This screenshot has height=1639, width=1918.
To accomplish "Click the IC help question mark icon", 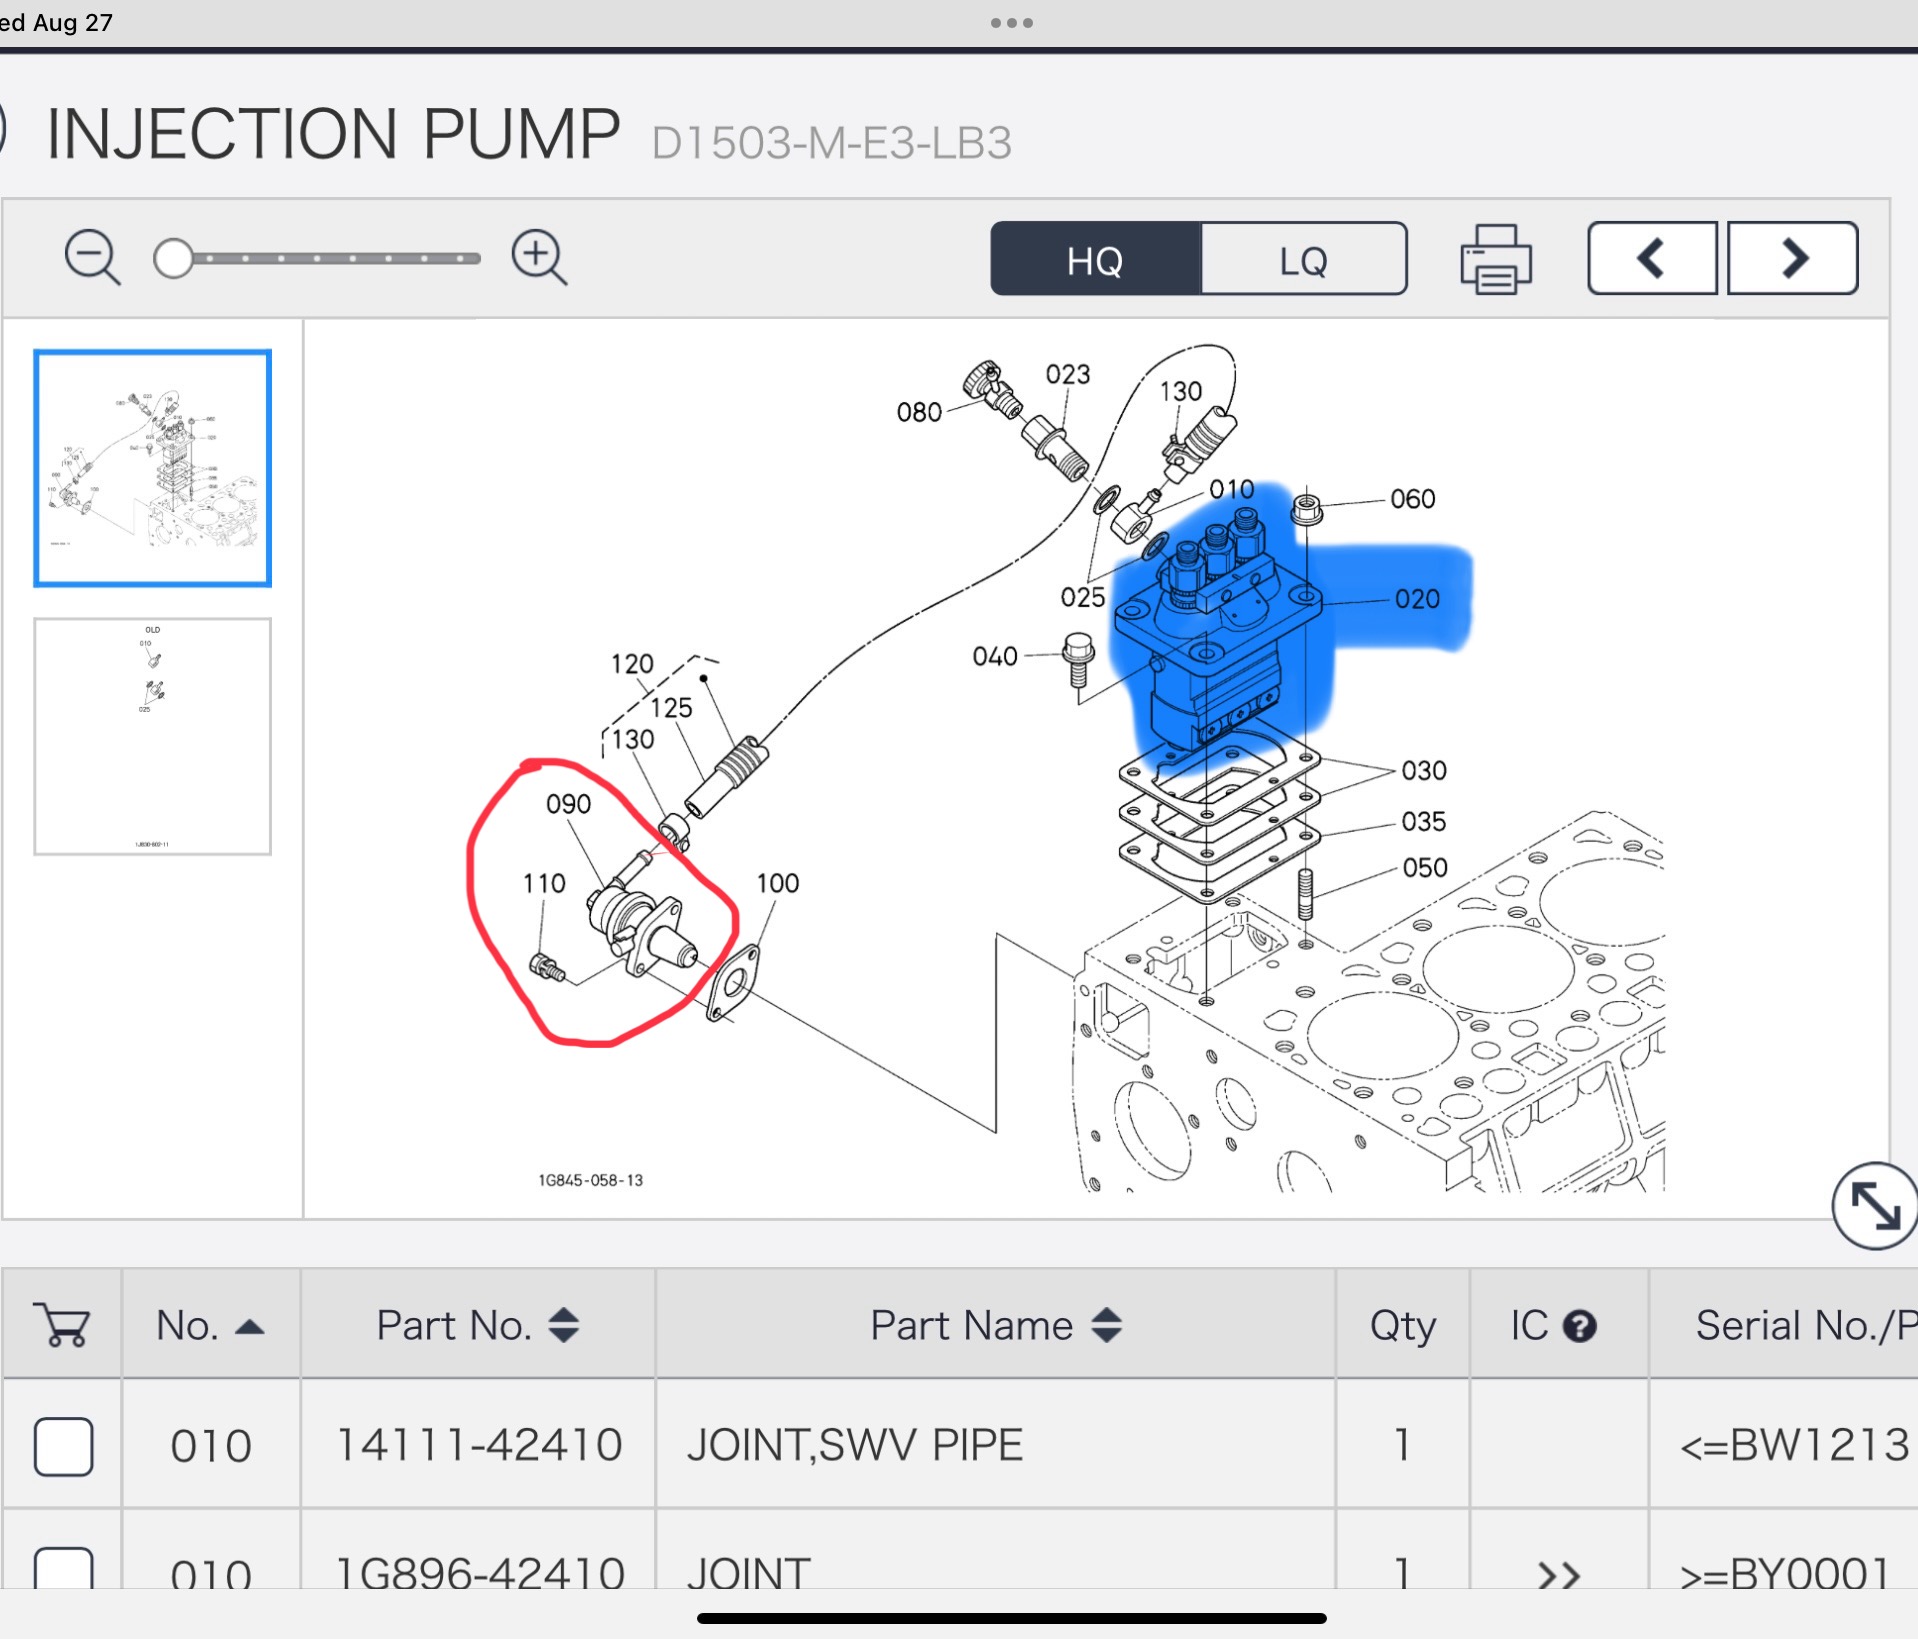I will tap(1580, 1326).
